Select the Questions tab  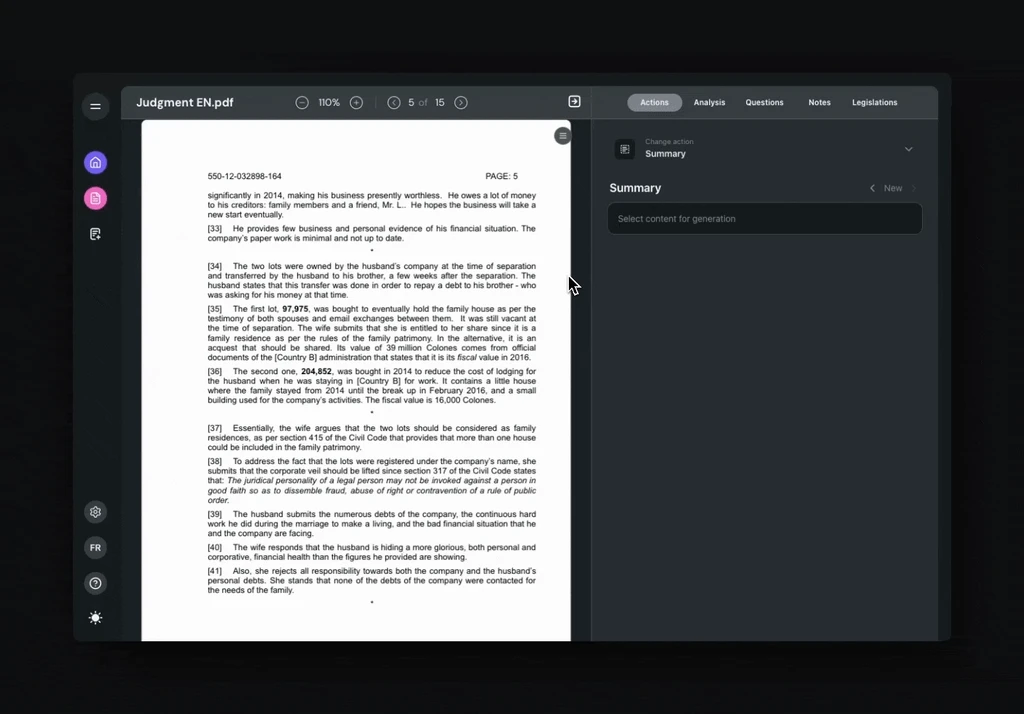(x=764, y=102)
